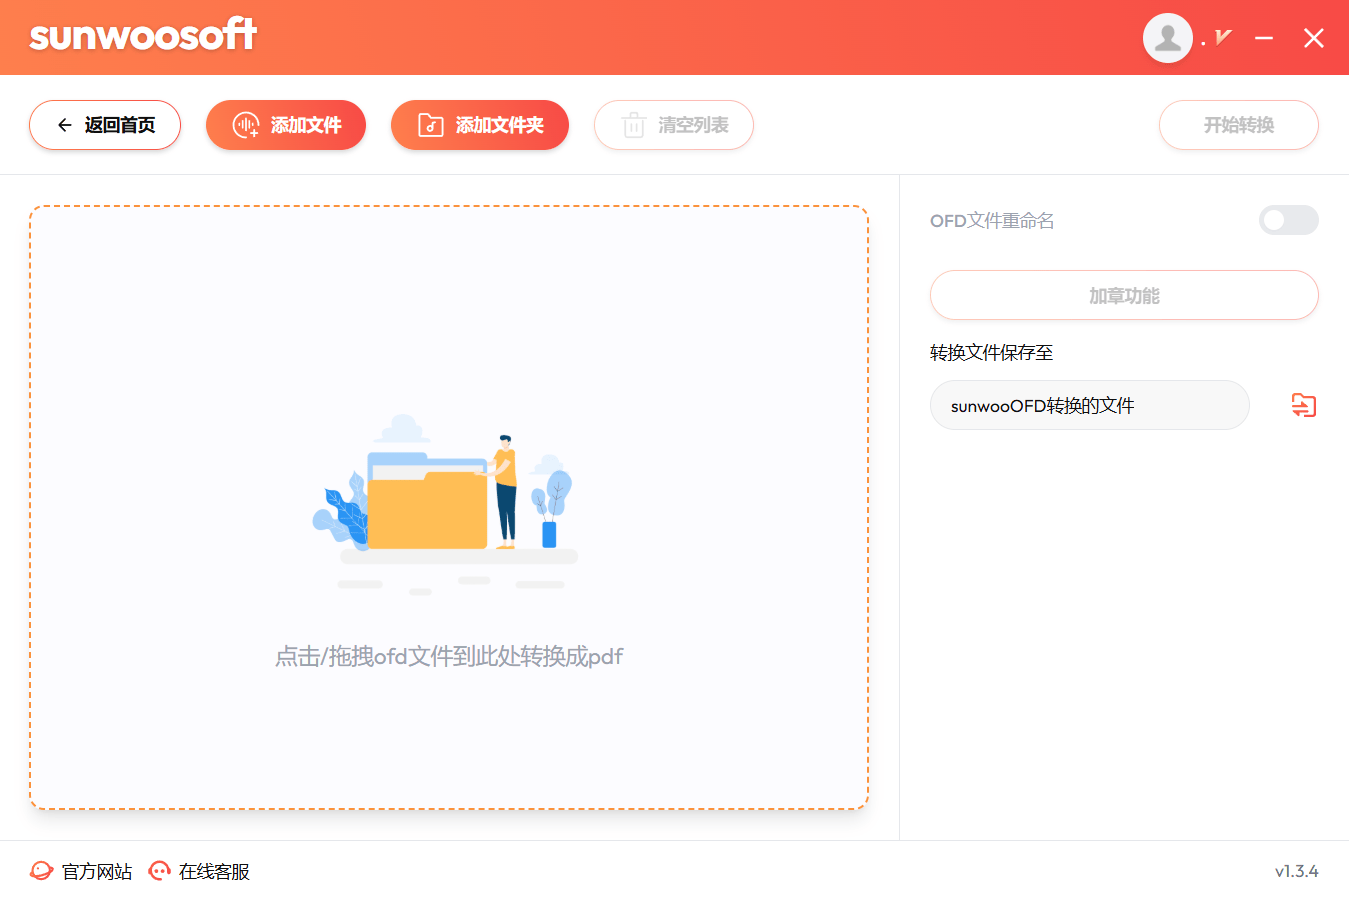Close the sunwoosoft window
Screen dimensions: 1349x900
(x=1313, y=38)
